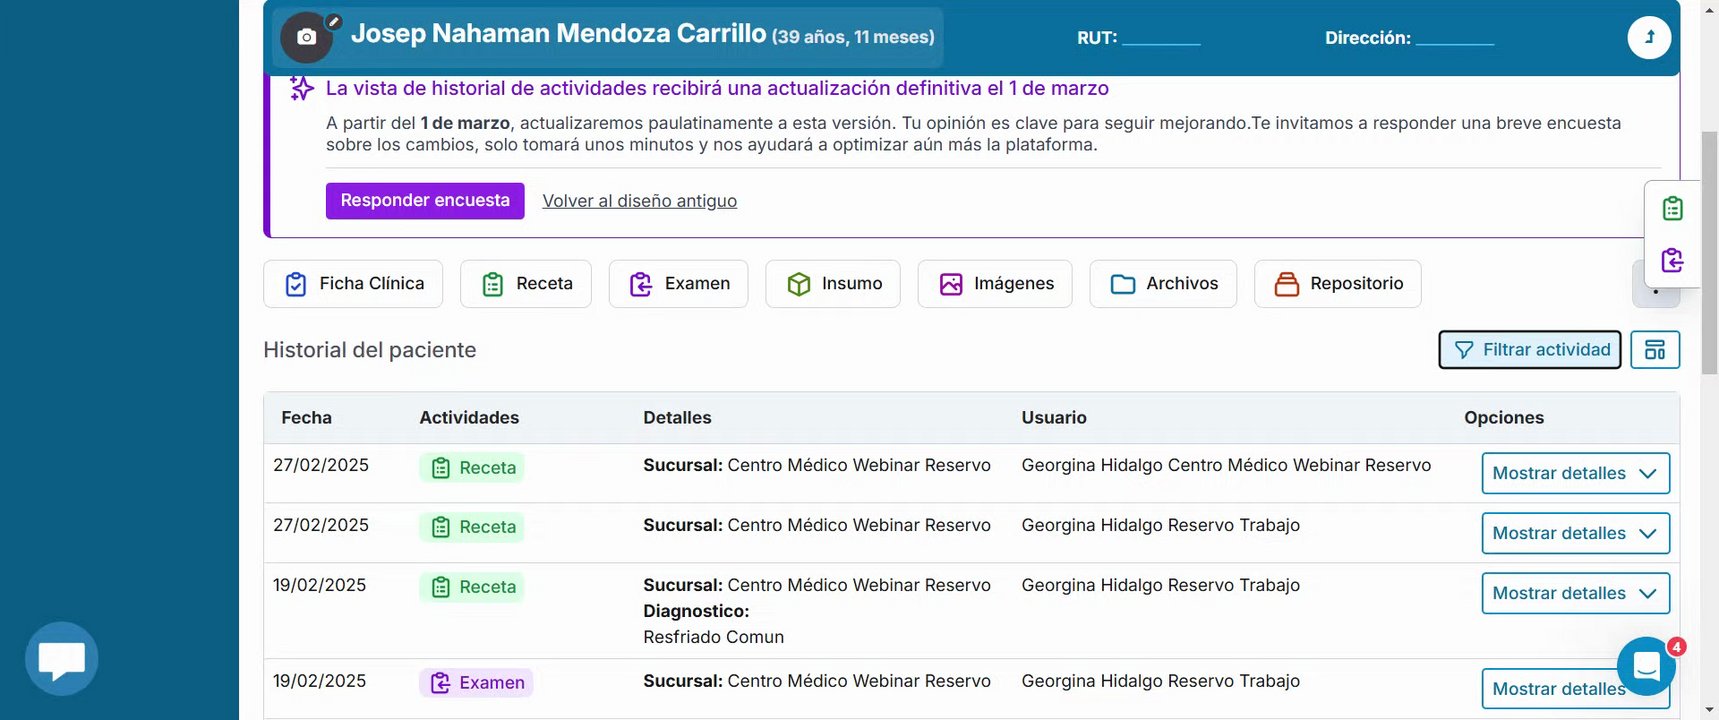The image size is (1719, 720).
Task: Click the Filtrar actividad button
Action: [1530, 350]
